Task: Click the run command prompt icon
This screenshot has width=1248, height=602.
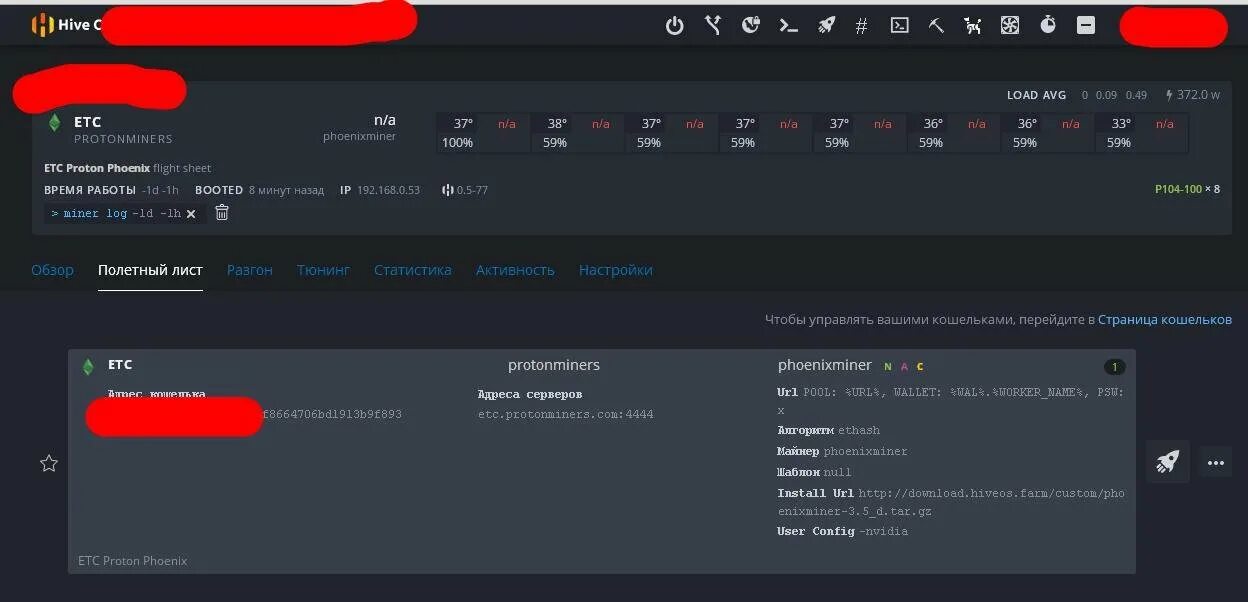Action: point(789,26)
